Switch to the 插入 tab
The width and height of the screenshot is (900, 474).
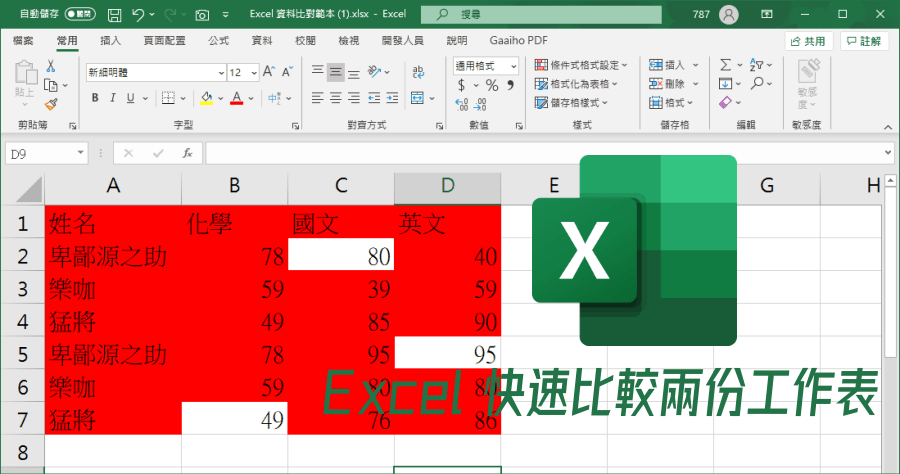pyautogui.click(x=110, y=41)
